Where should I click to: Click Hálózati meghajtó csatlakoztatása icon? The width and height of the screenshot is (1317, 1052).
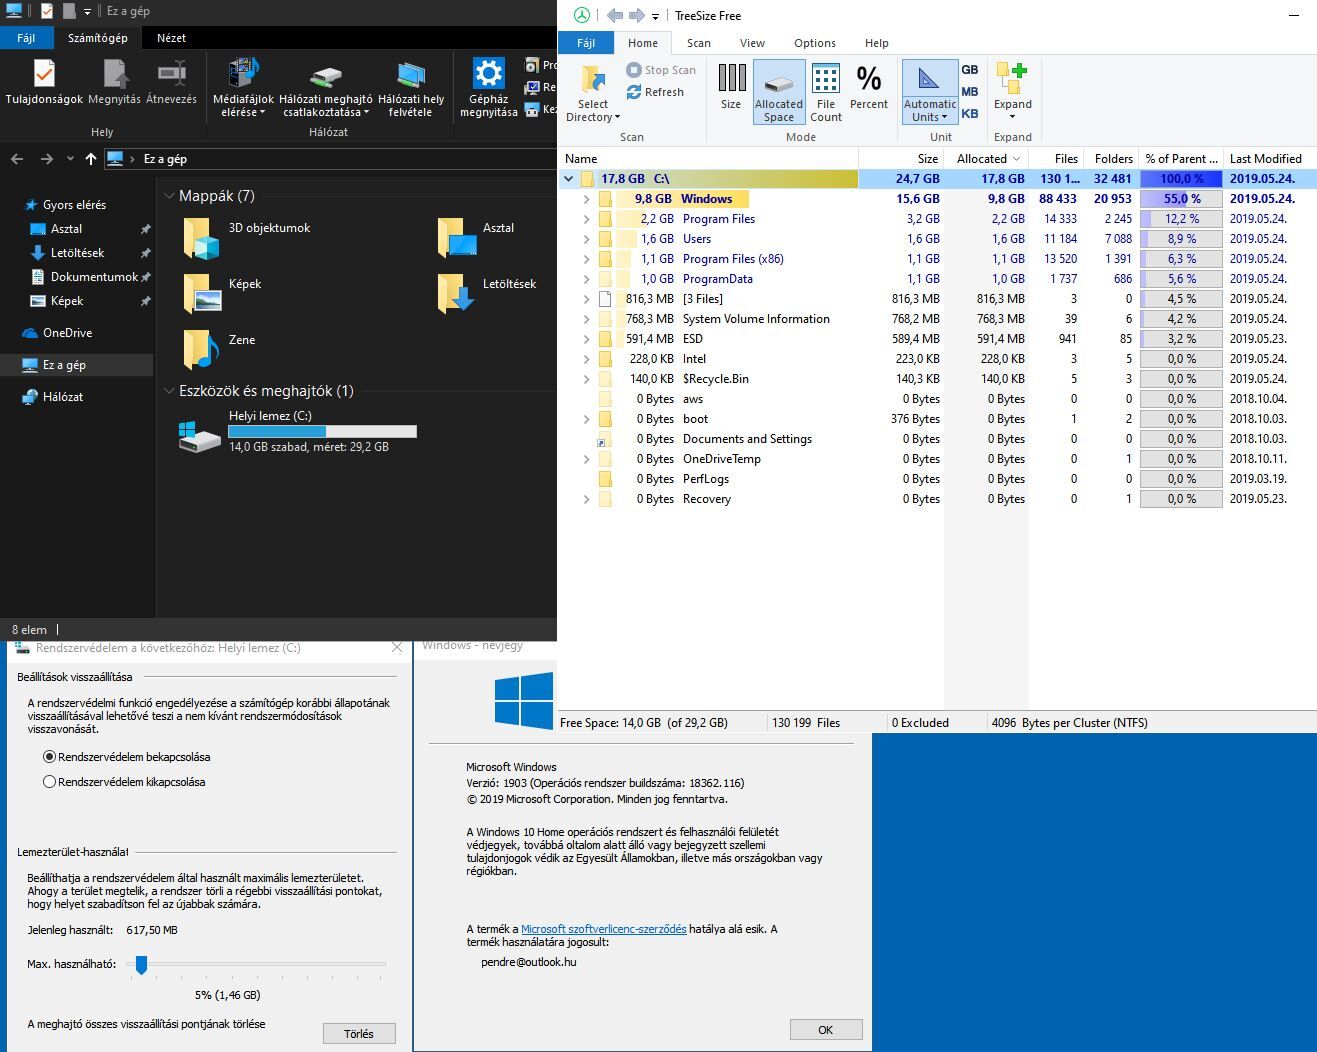click(326, 76)
